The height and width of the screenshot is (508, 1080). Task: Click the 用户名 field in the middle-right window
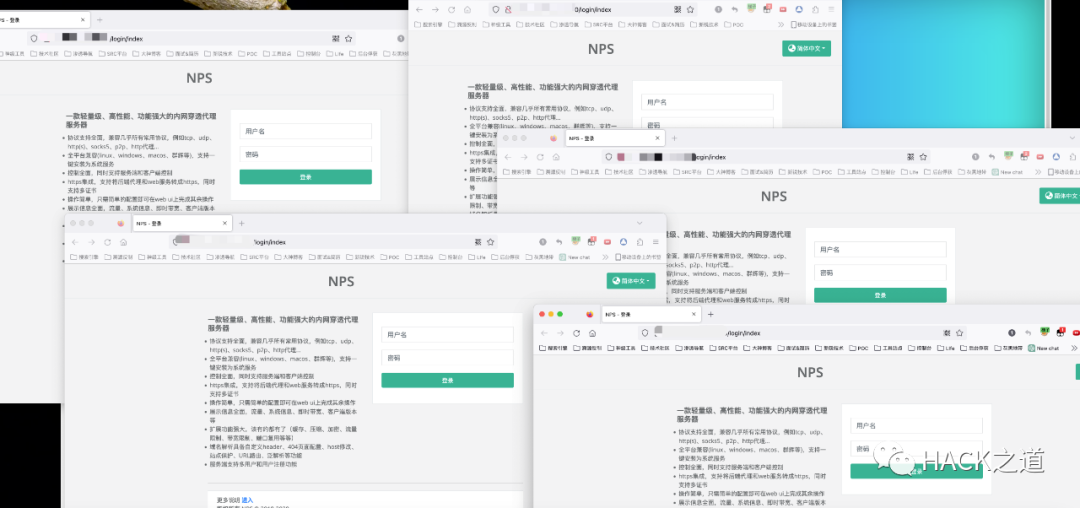point(880,249)
